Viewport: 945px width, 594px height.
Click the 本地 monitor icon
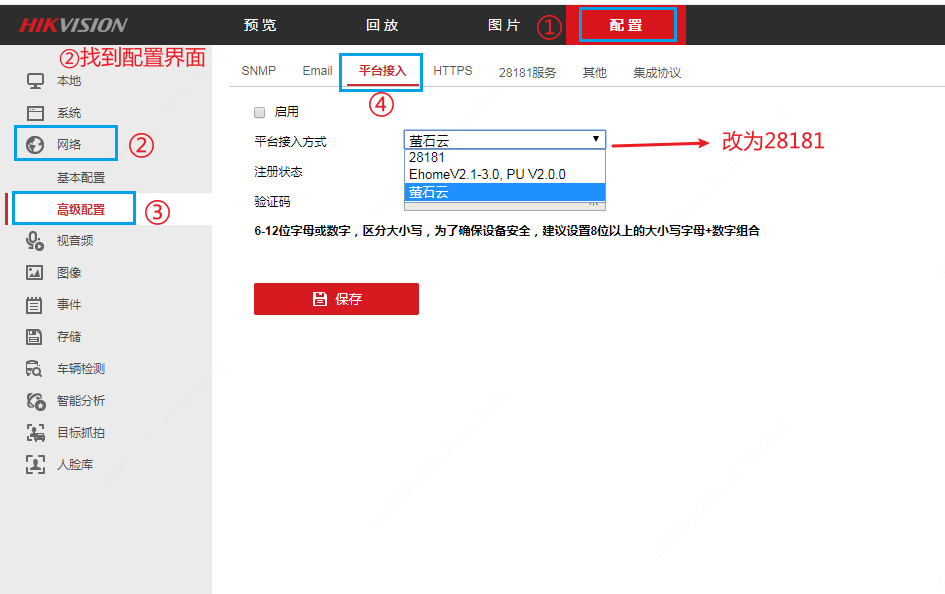click(x=35, y=81)
